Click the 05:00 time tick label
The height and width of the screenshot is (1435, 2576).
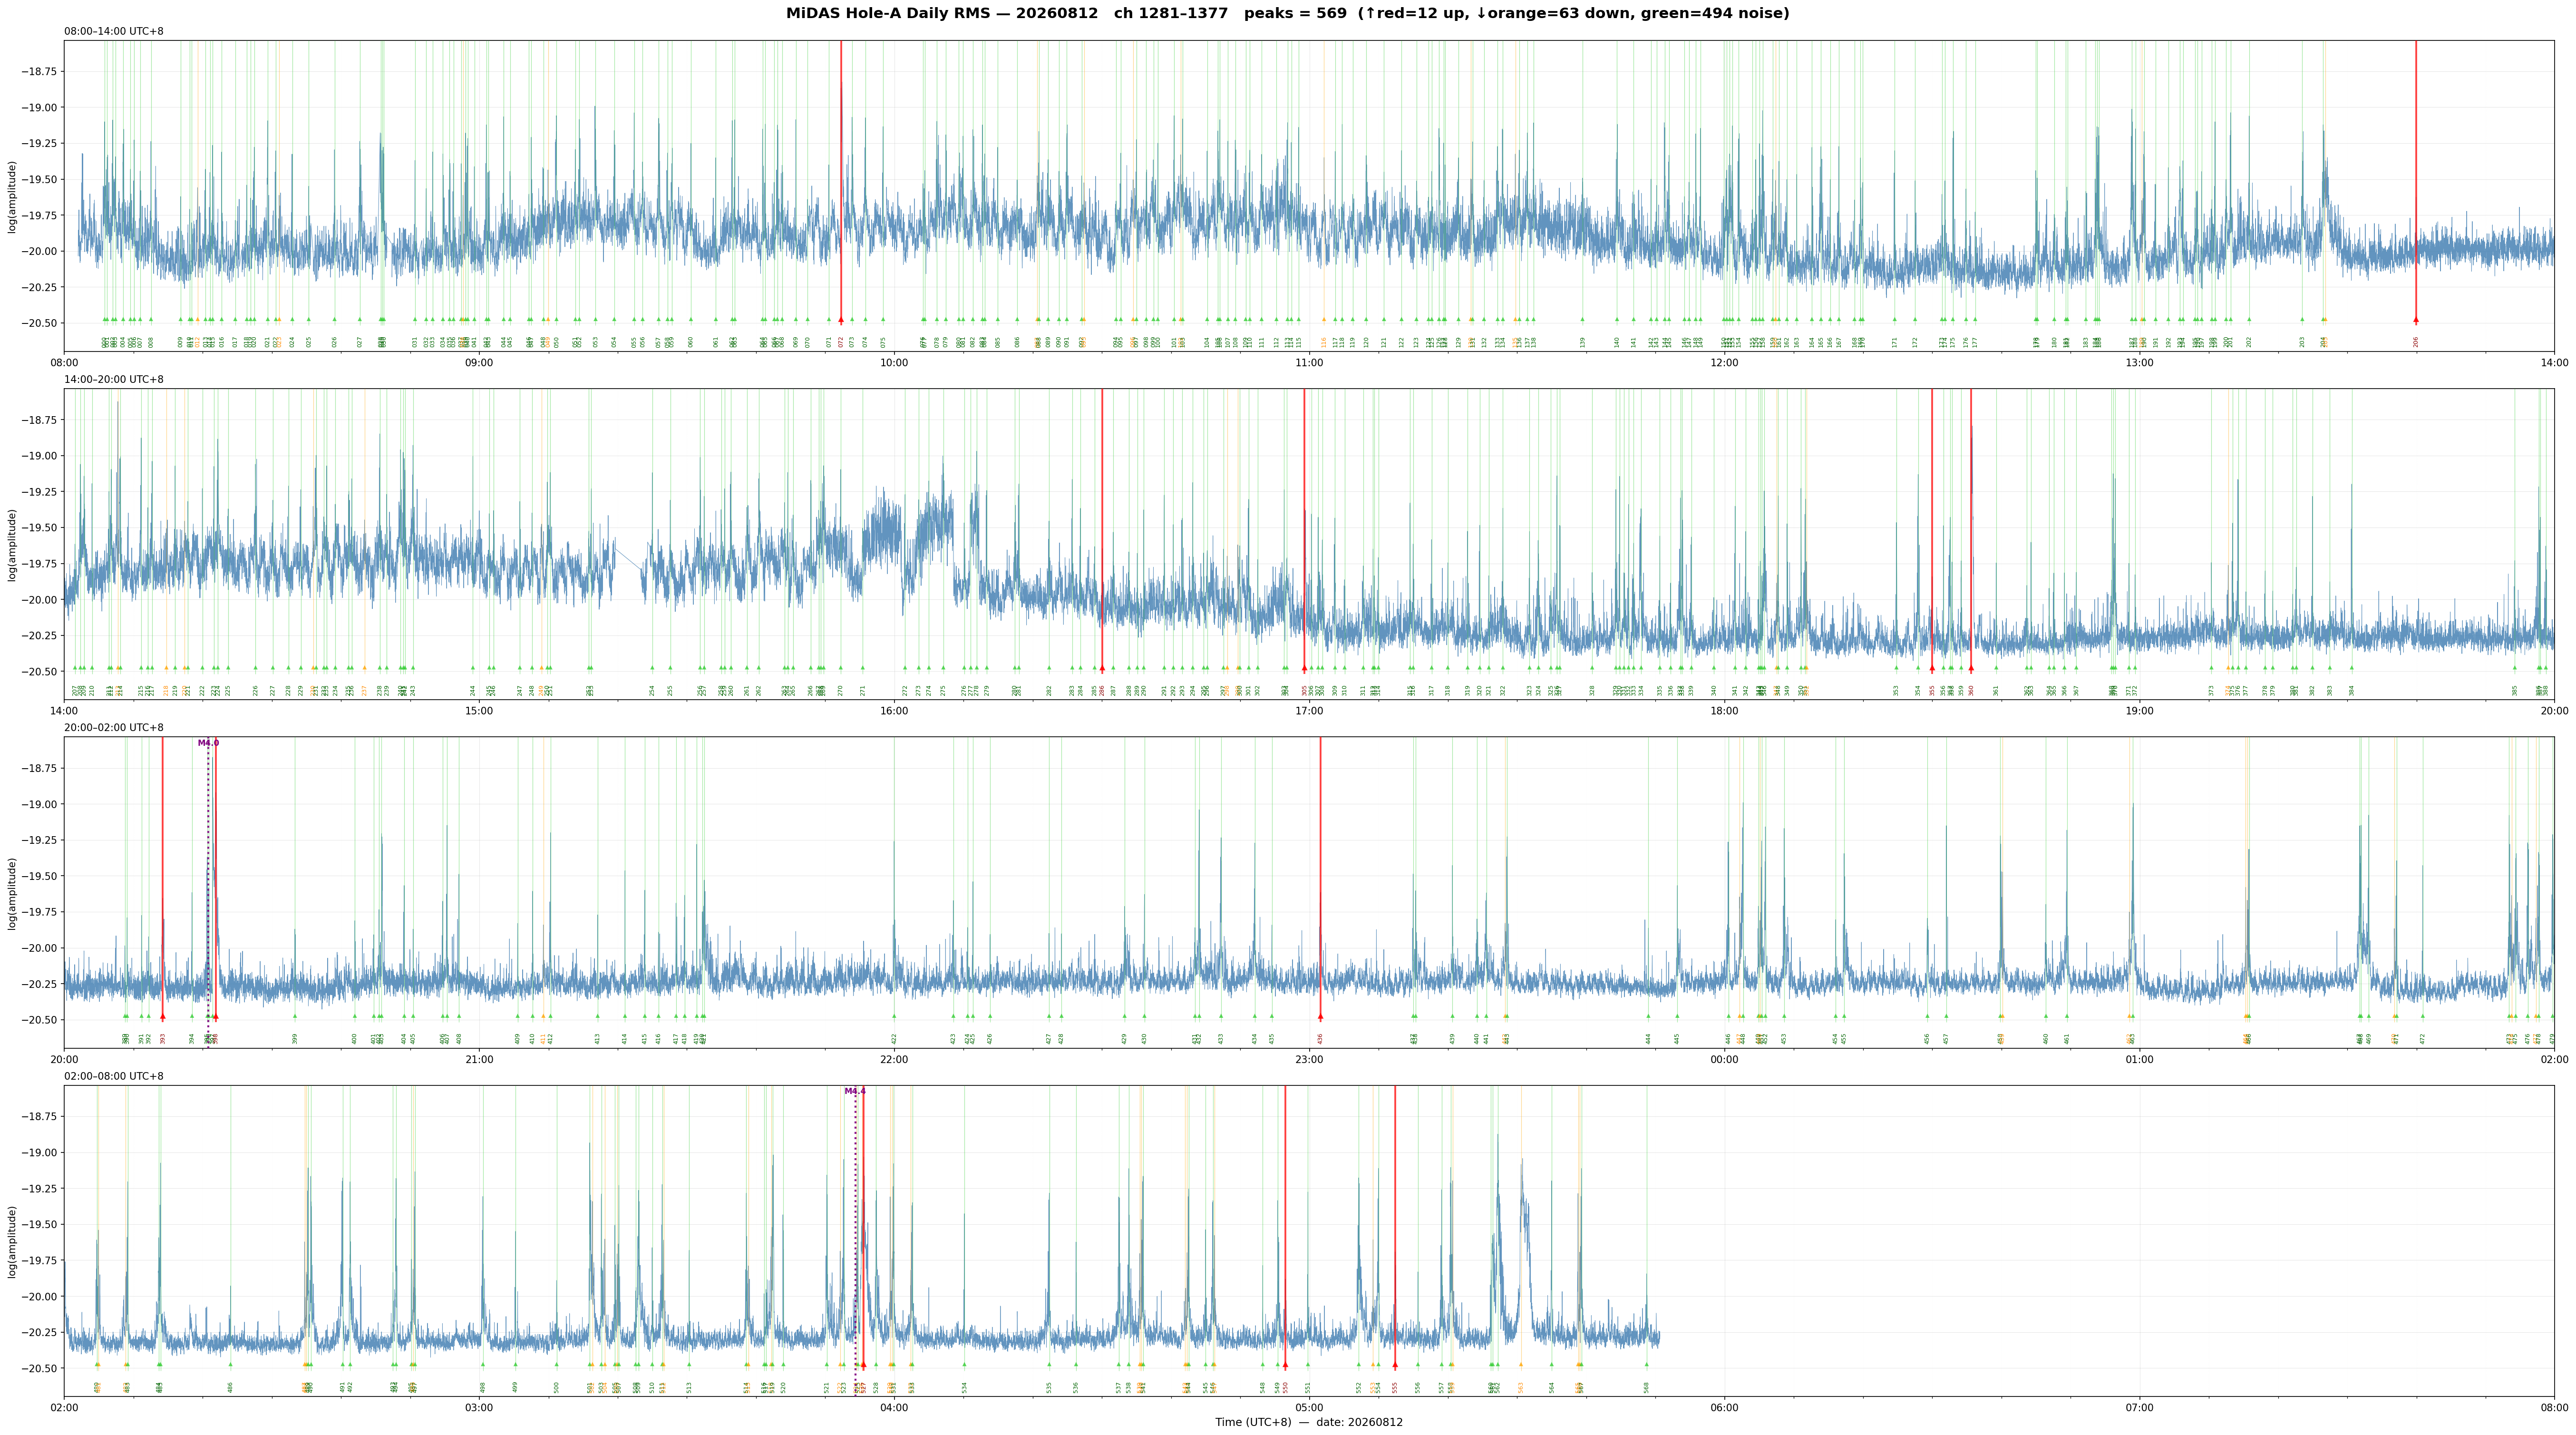point(1309,1408)
